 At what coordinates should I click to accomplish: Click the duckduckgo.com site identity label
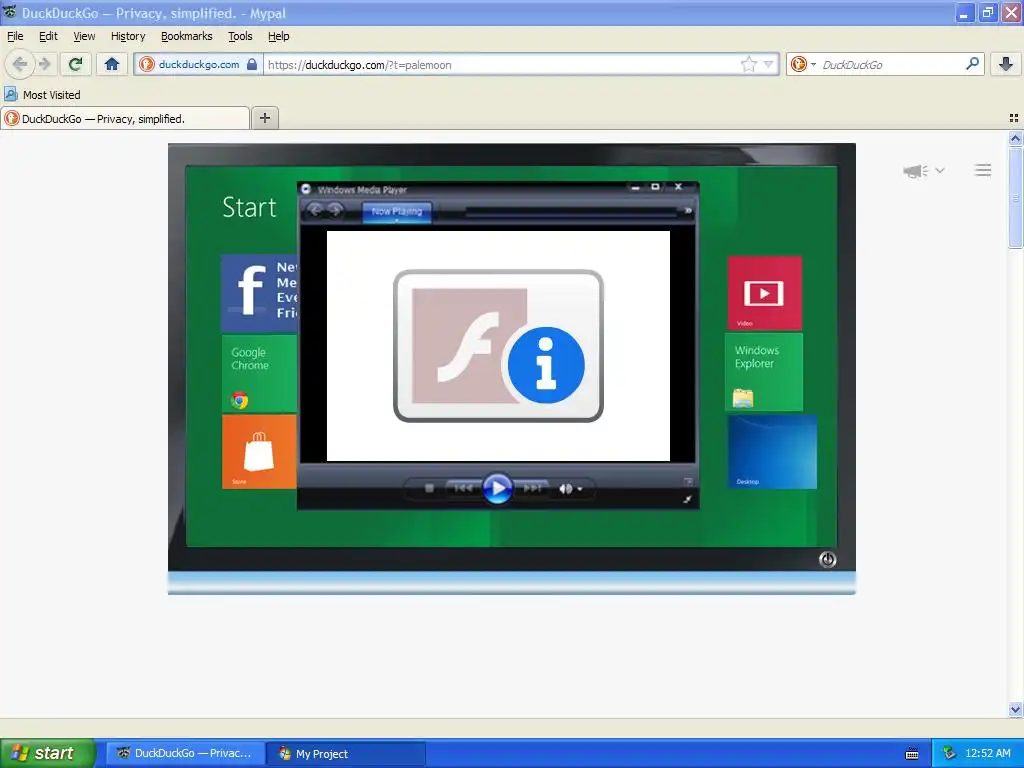click(199, 64)
